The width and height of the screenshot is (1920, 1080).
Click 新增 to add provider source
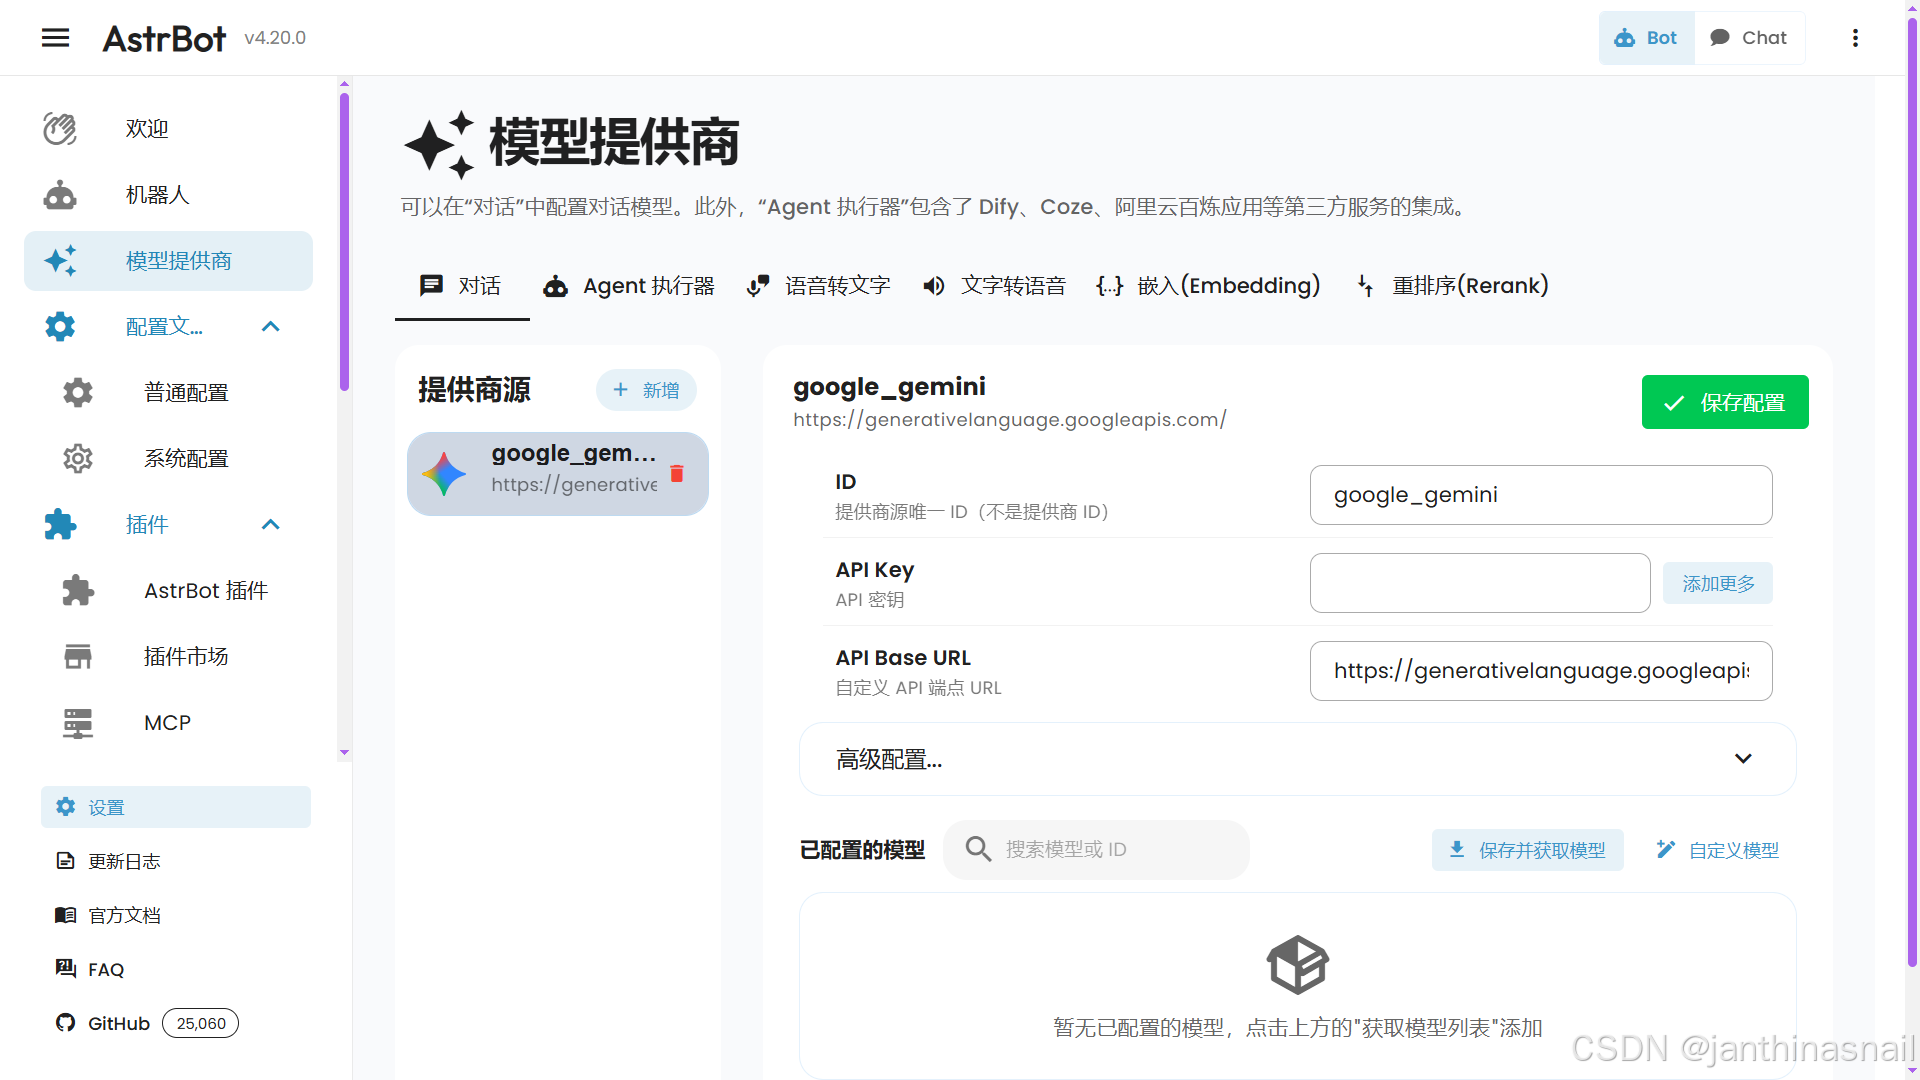click(646, 390)
